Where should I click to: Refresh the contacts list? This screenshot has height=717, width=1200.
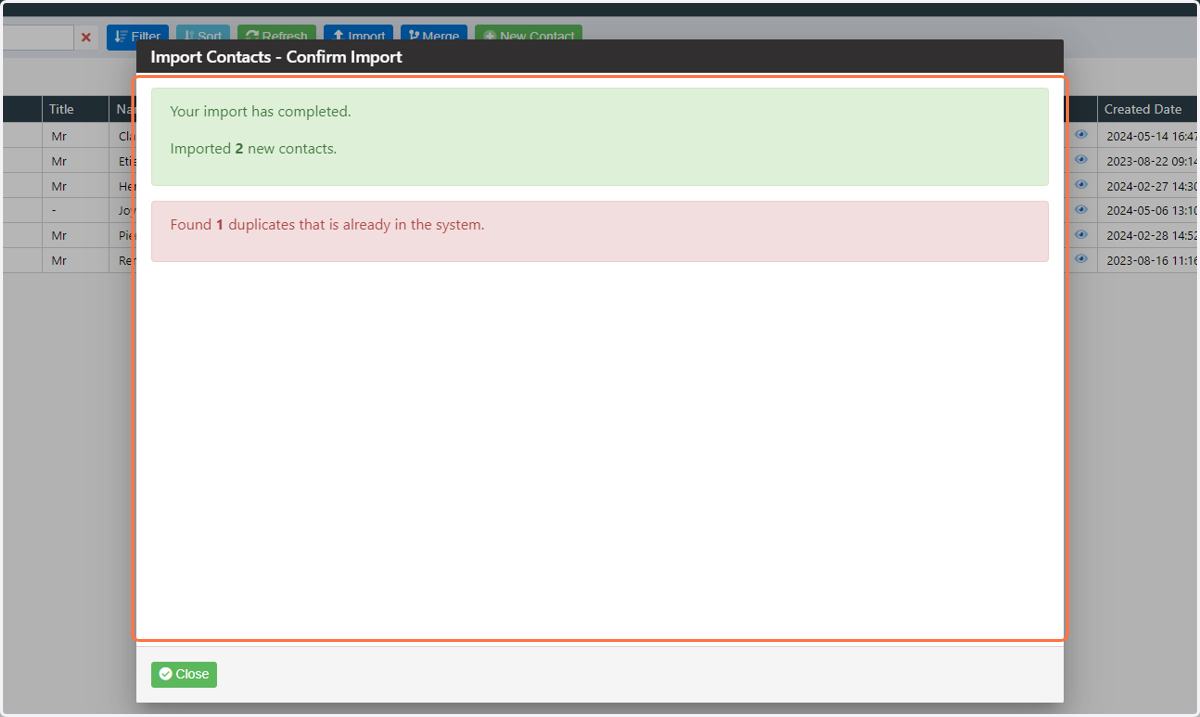(x=277, y=37)
